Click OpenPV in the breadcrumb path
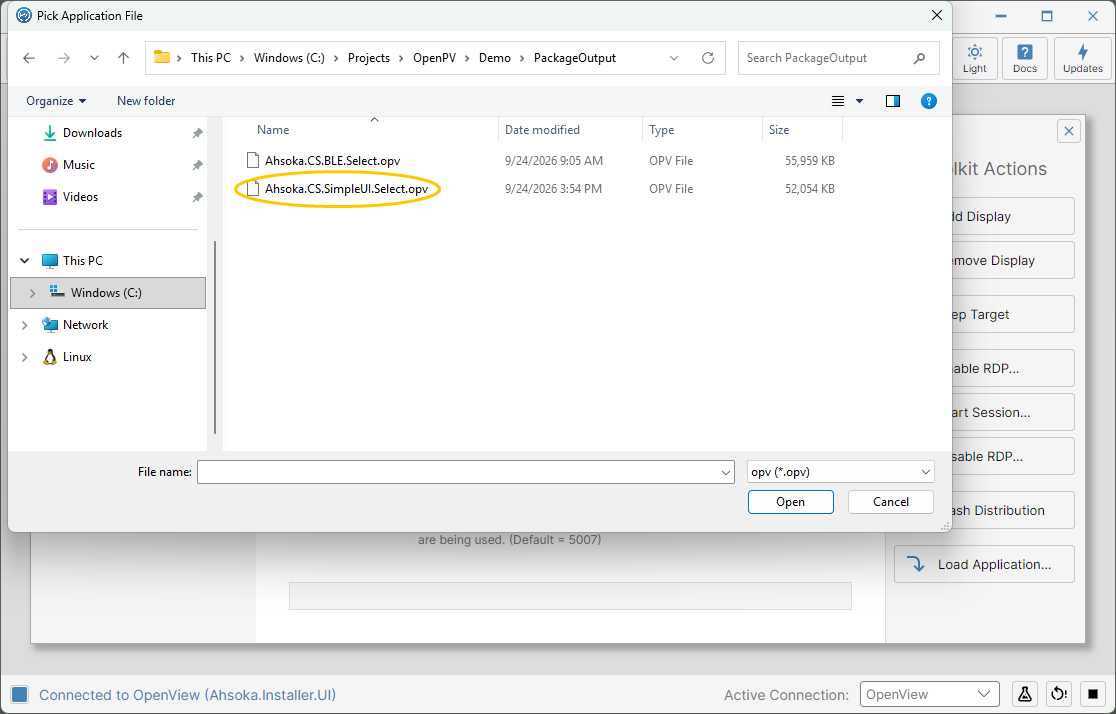The height and width of the screenshot is (714, 1116). pos(434,58)
